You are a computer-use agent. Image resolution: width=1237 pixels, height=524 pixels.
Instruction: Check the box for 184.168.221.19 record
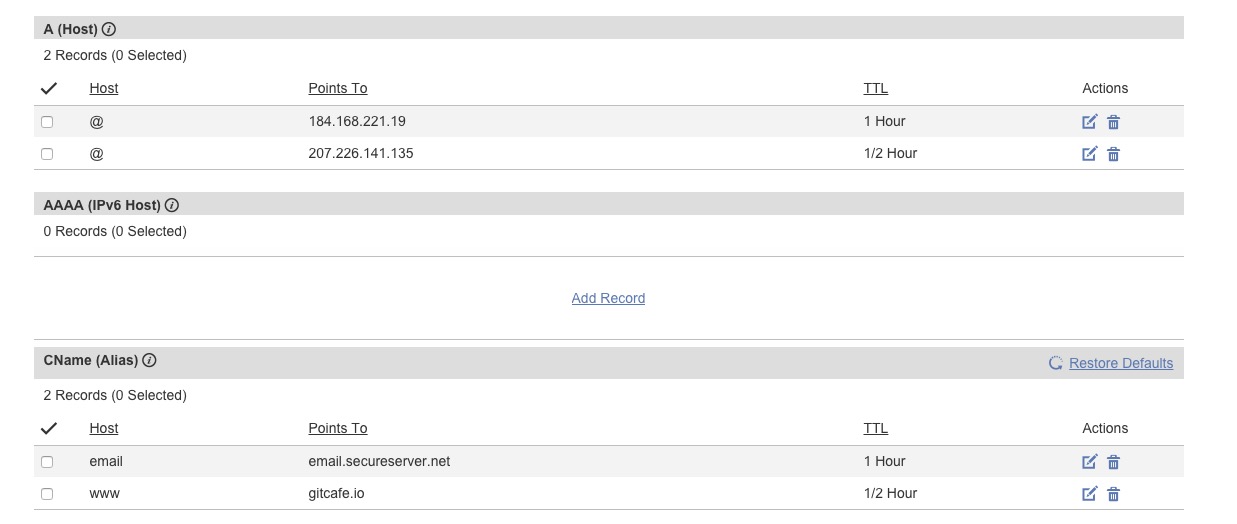click(47, 122)
